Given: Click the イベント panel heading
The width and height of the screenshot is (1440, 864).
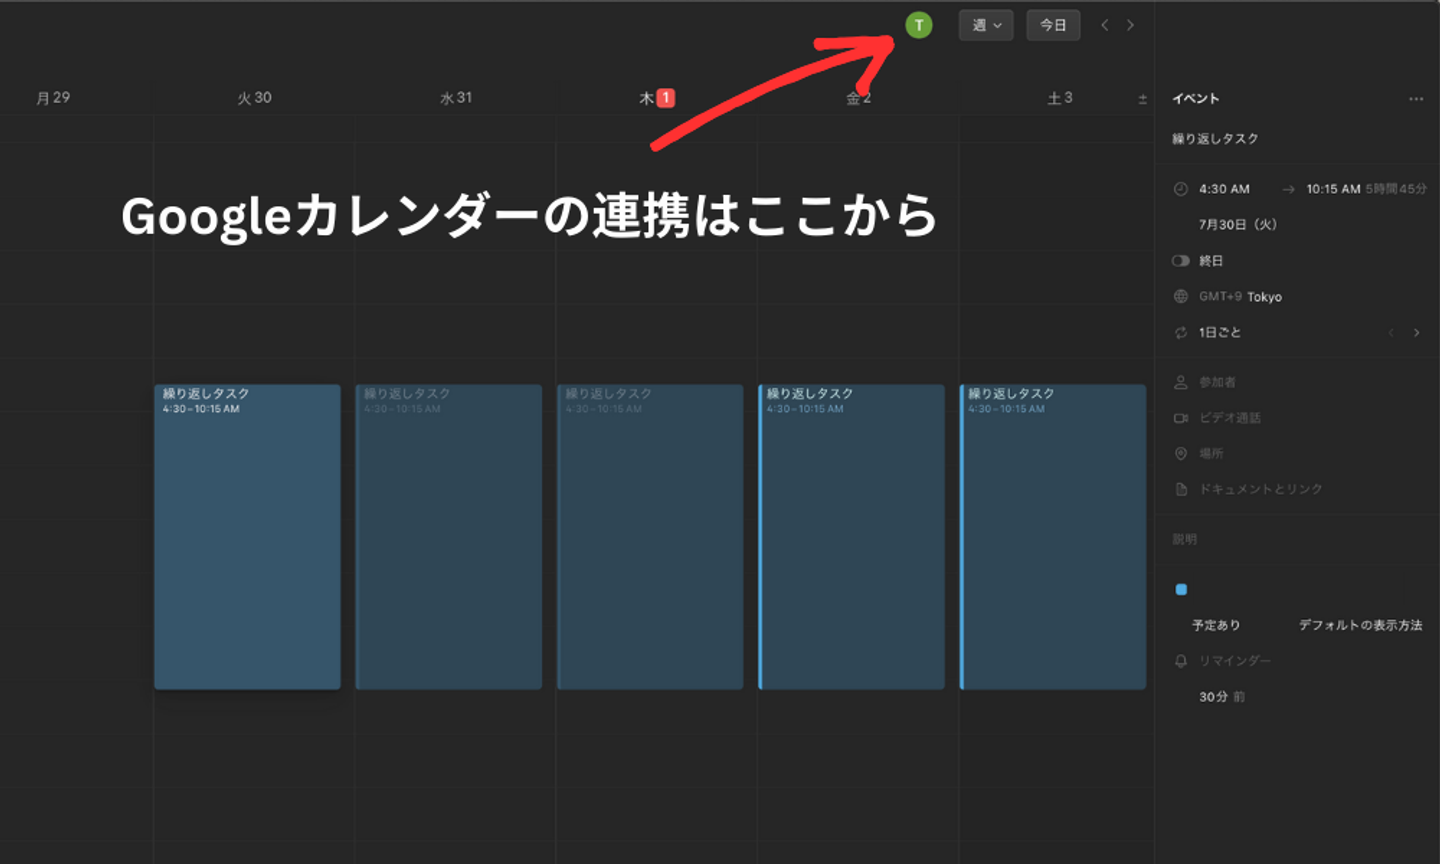Looking at the screenshot, I should click(1195, 99).
